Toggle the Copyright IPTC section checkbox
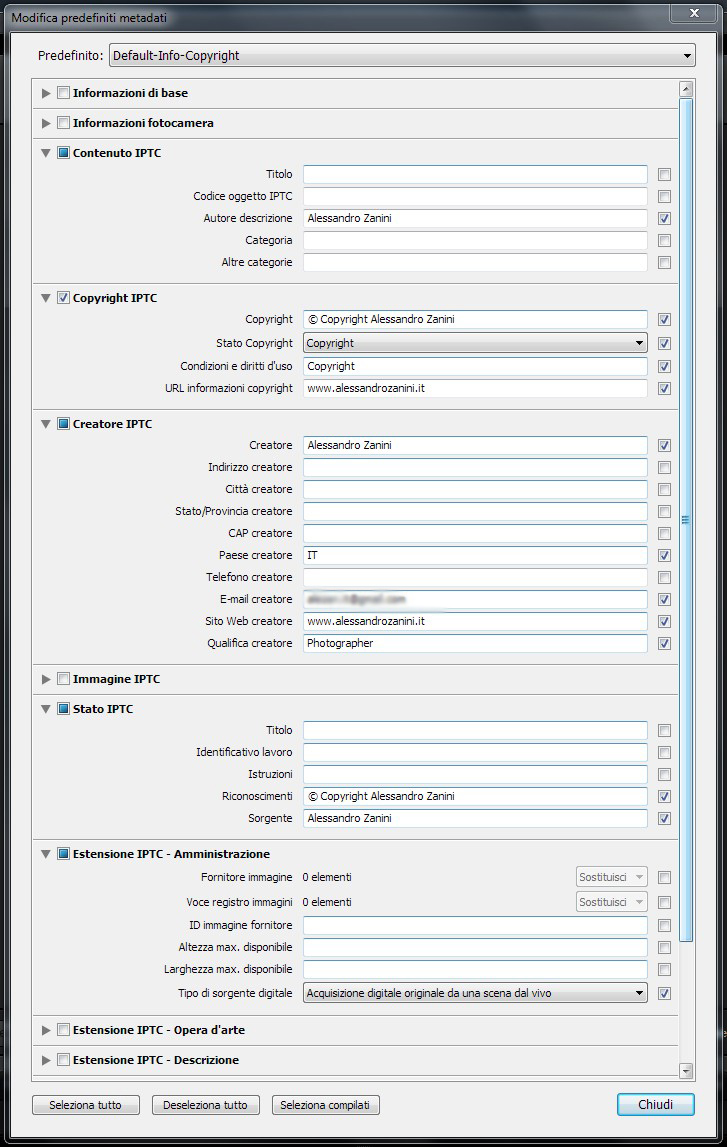This screenshot has width=727, height=1147. point(63,298)
